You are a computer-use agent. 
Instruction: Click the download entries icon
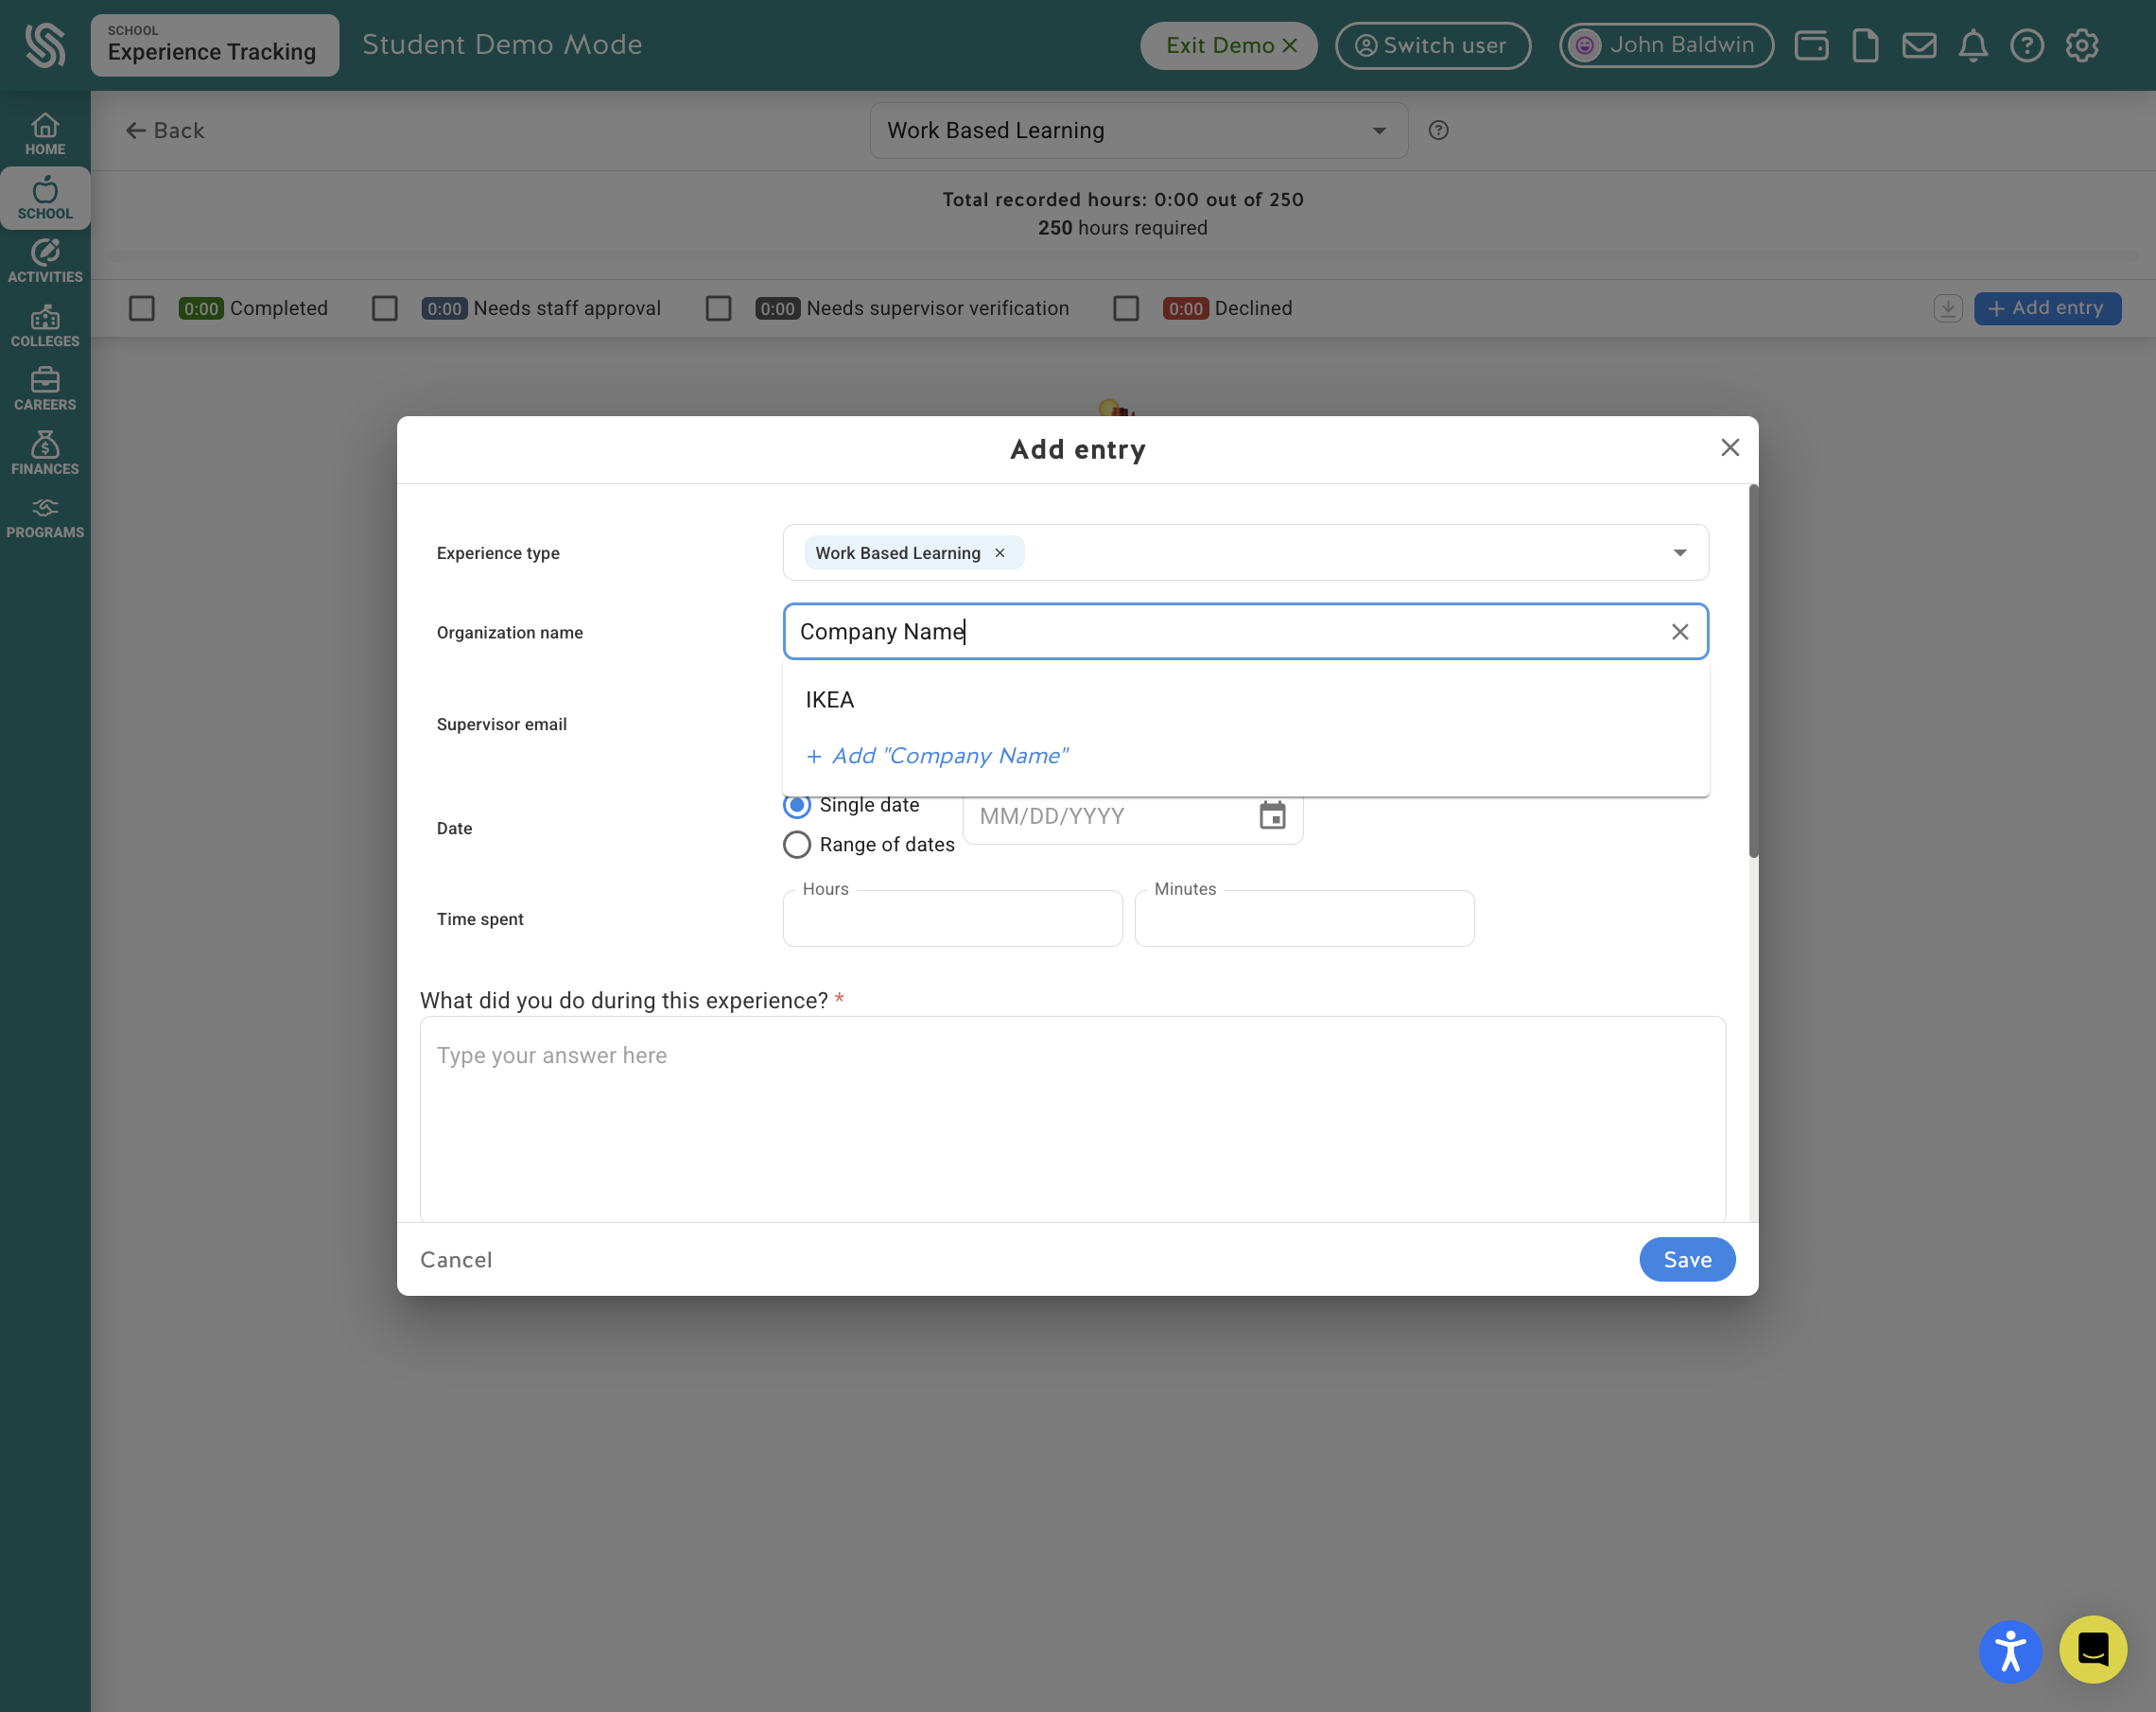(x=1948, y=308)
